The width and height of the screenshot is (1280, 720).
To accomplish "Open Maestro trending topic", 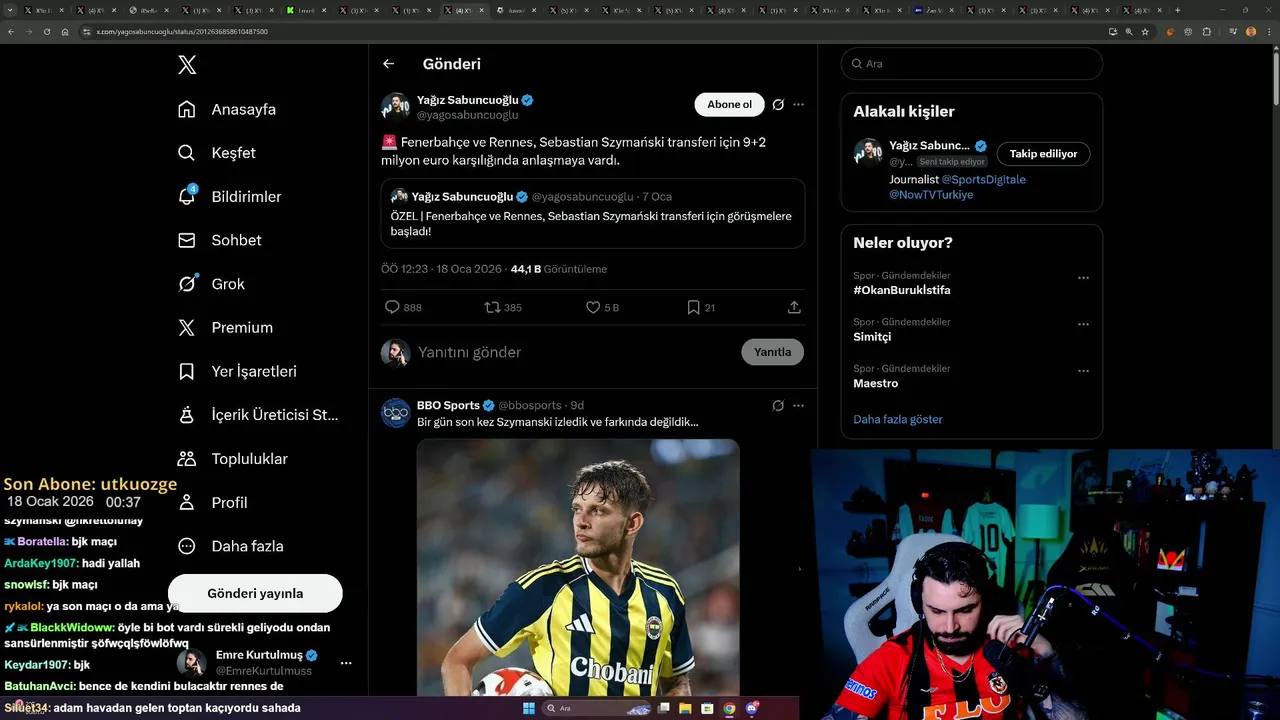I will tap(875, 383).
